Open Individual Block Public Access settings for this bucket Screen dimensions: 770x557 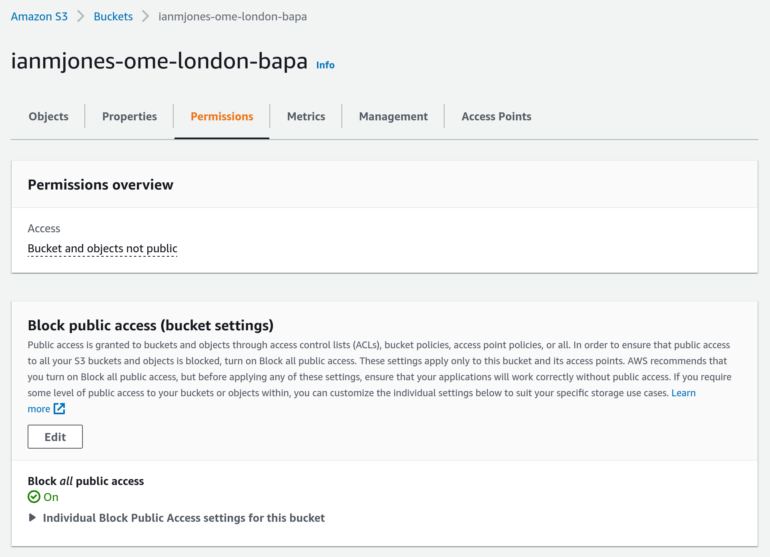click(x=184, y=518)
